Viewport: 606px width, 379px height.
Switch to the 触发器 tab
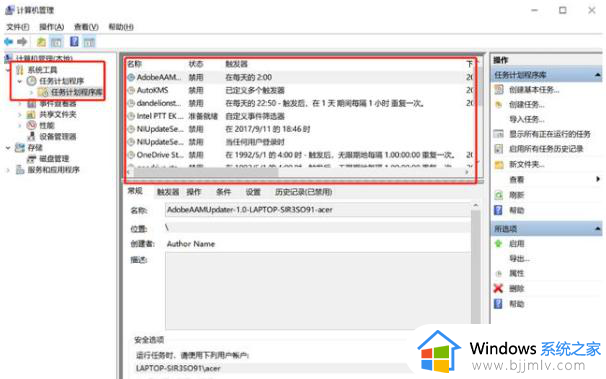coord(168,192)
